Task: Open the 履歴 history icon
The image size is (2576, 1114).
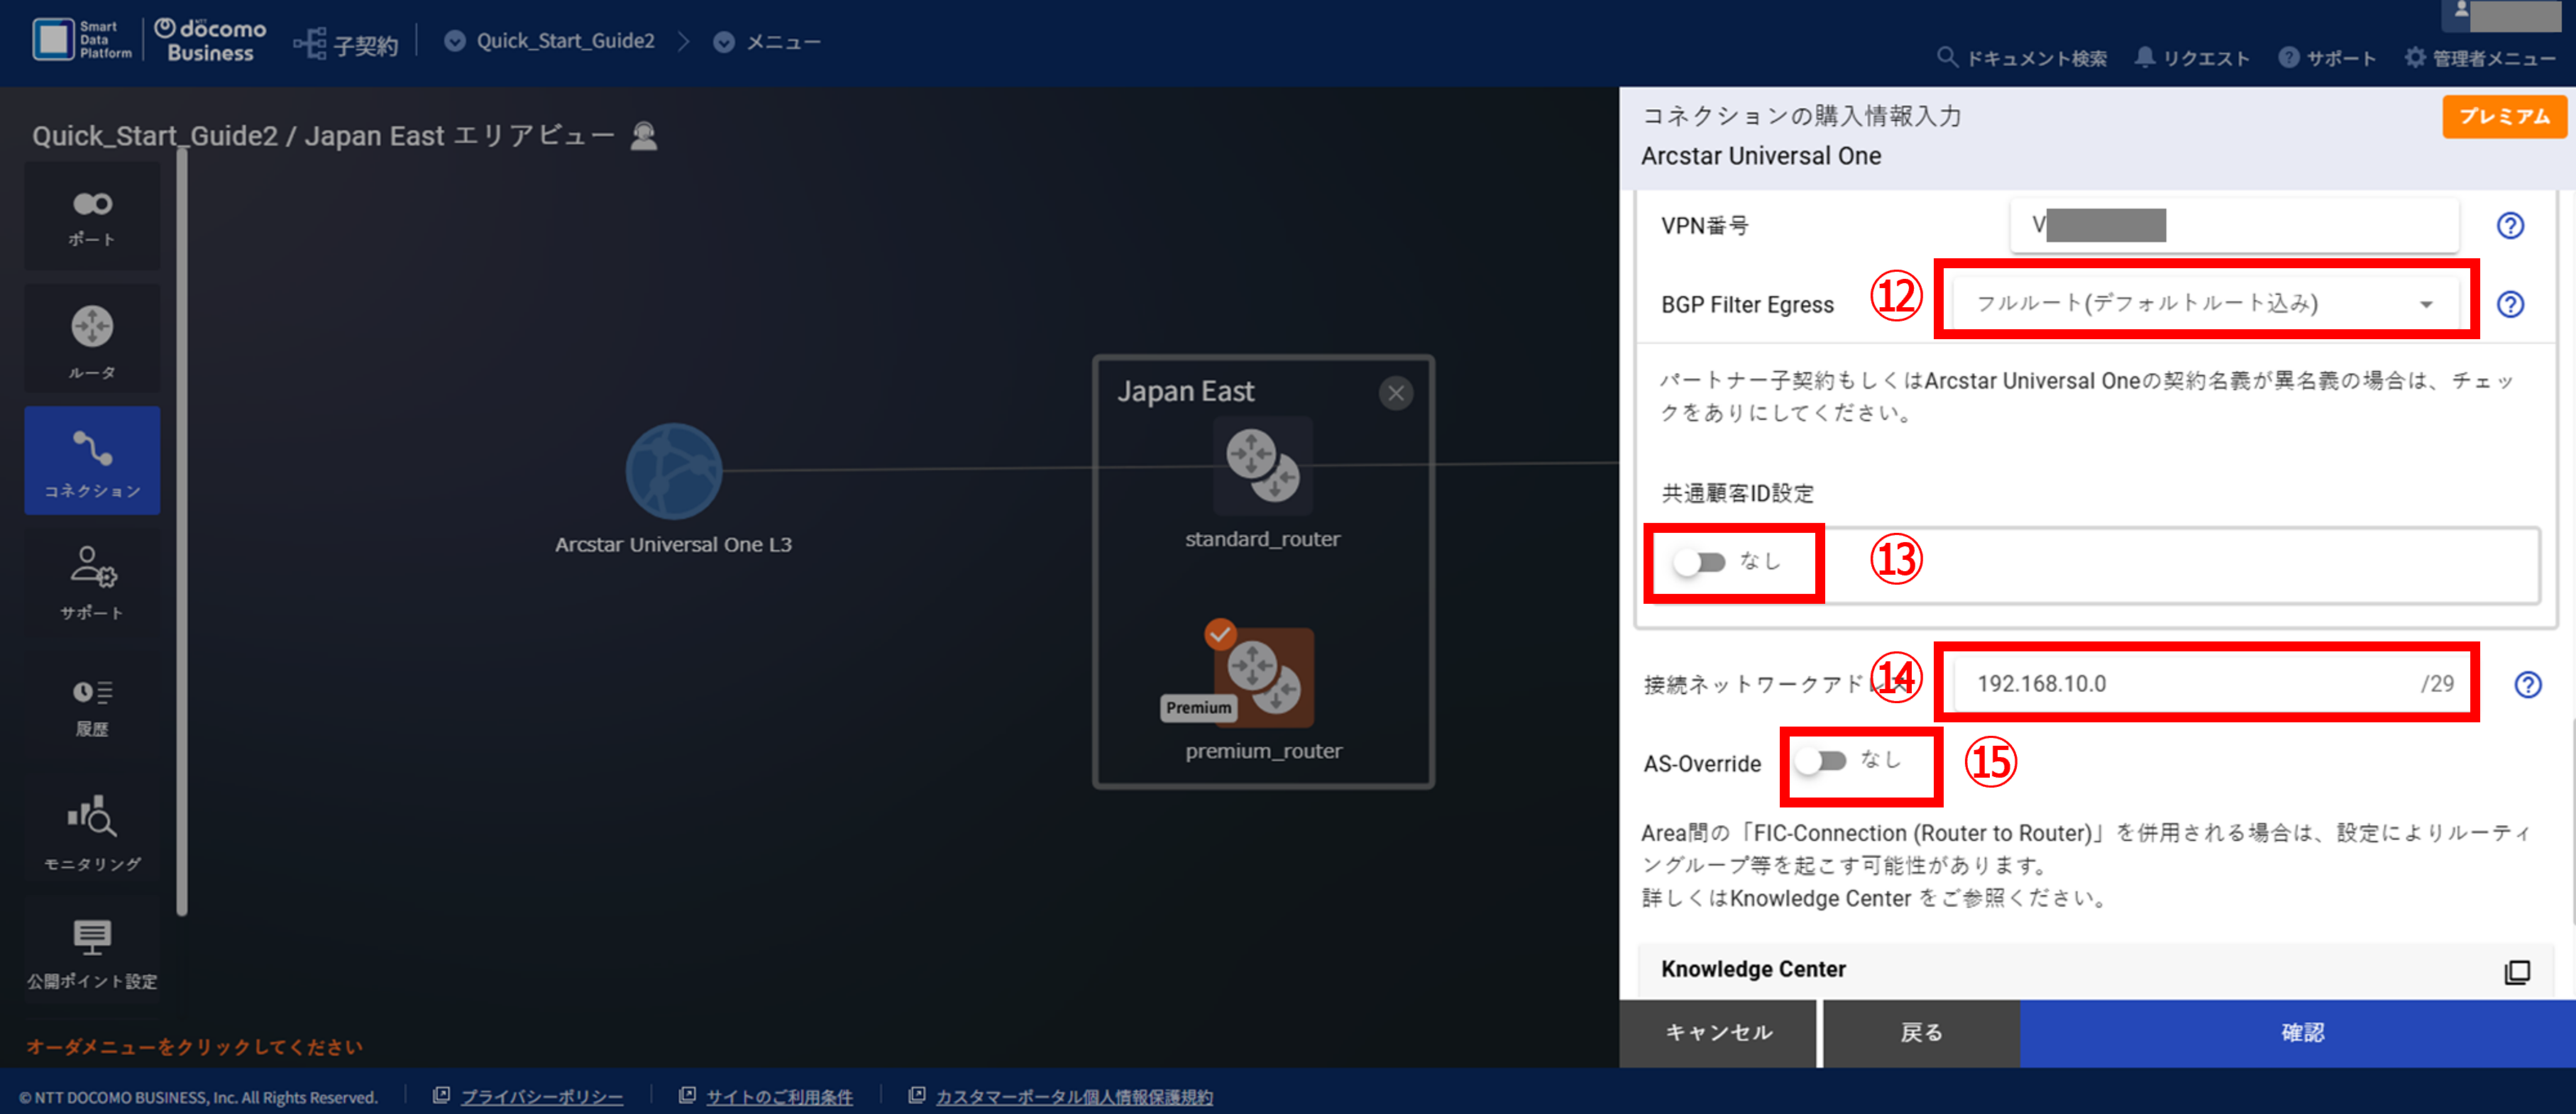Action: pyautogui.click(x=92, y=705)
